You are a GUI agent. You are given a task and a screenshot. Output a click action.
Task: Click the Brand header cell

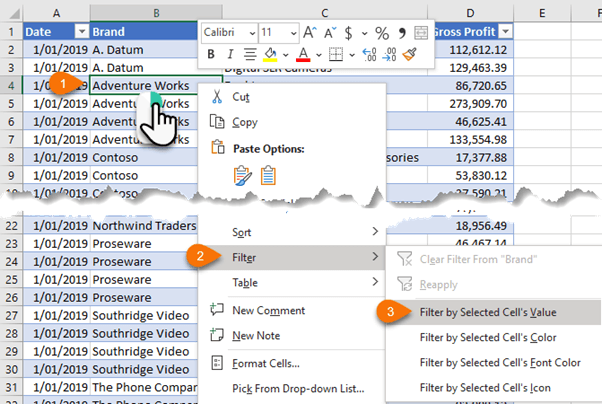[144, 31]
